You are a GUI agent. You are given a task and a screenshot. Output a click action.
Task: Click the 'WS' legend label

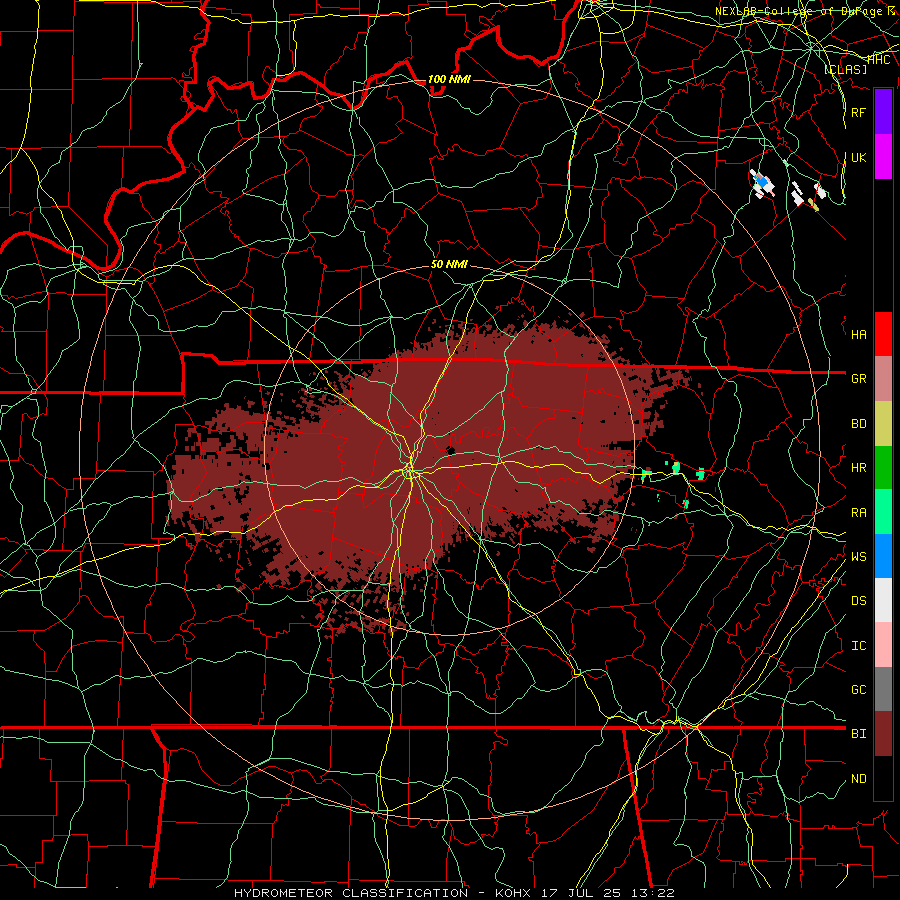coord(859,557)
